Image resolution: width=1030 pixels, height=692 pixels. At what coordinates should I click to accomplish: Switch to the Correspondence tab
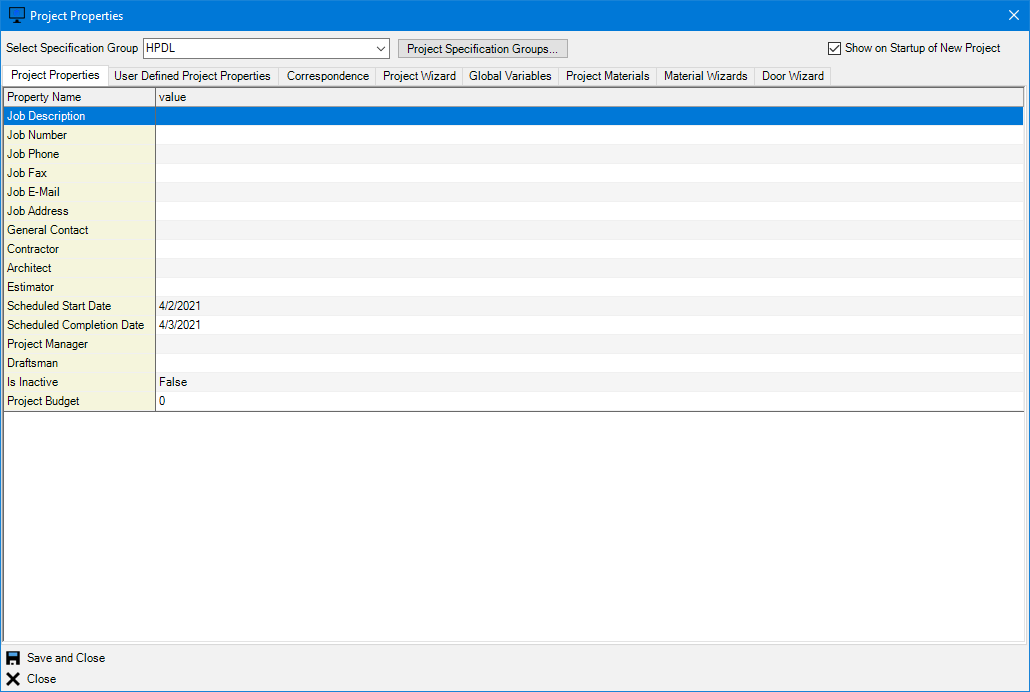click(x=327, y=76)
